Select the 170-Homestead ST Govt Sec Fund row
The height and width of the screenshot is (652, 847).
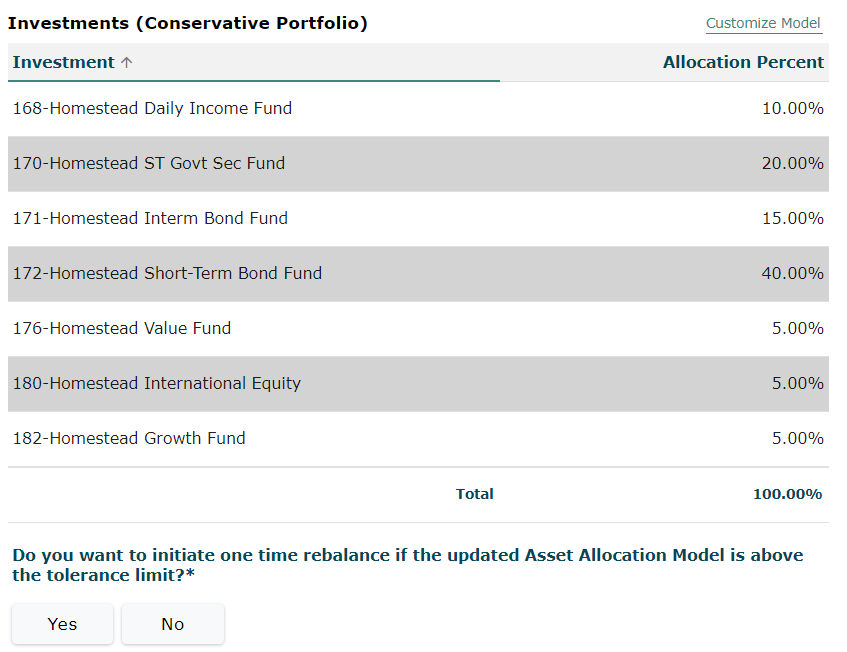pos(418,164)
